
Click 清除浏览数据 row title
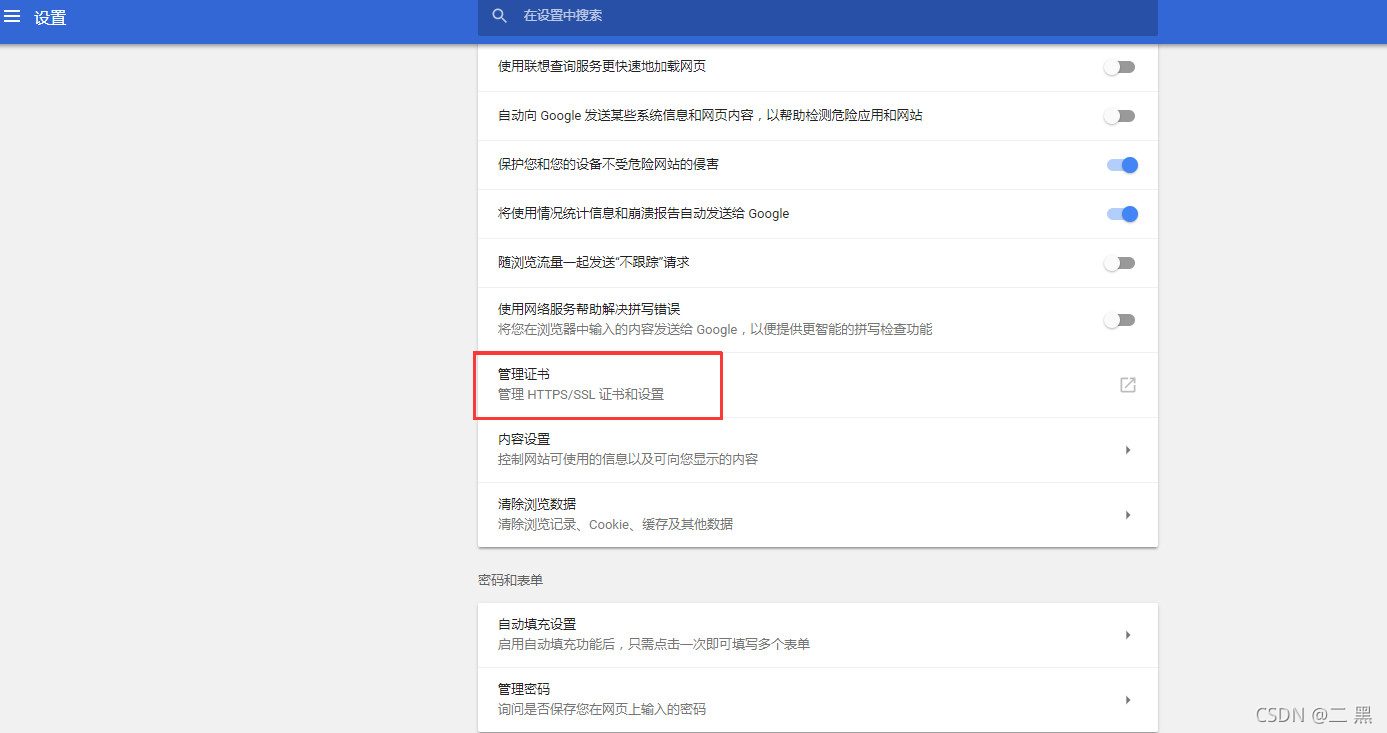coord(537,504)
